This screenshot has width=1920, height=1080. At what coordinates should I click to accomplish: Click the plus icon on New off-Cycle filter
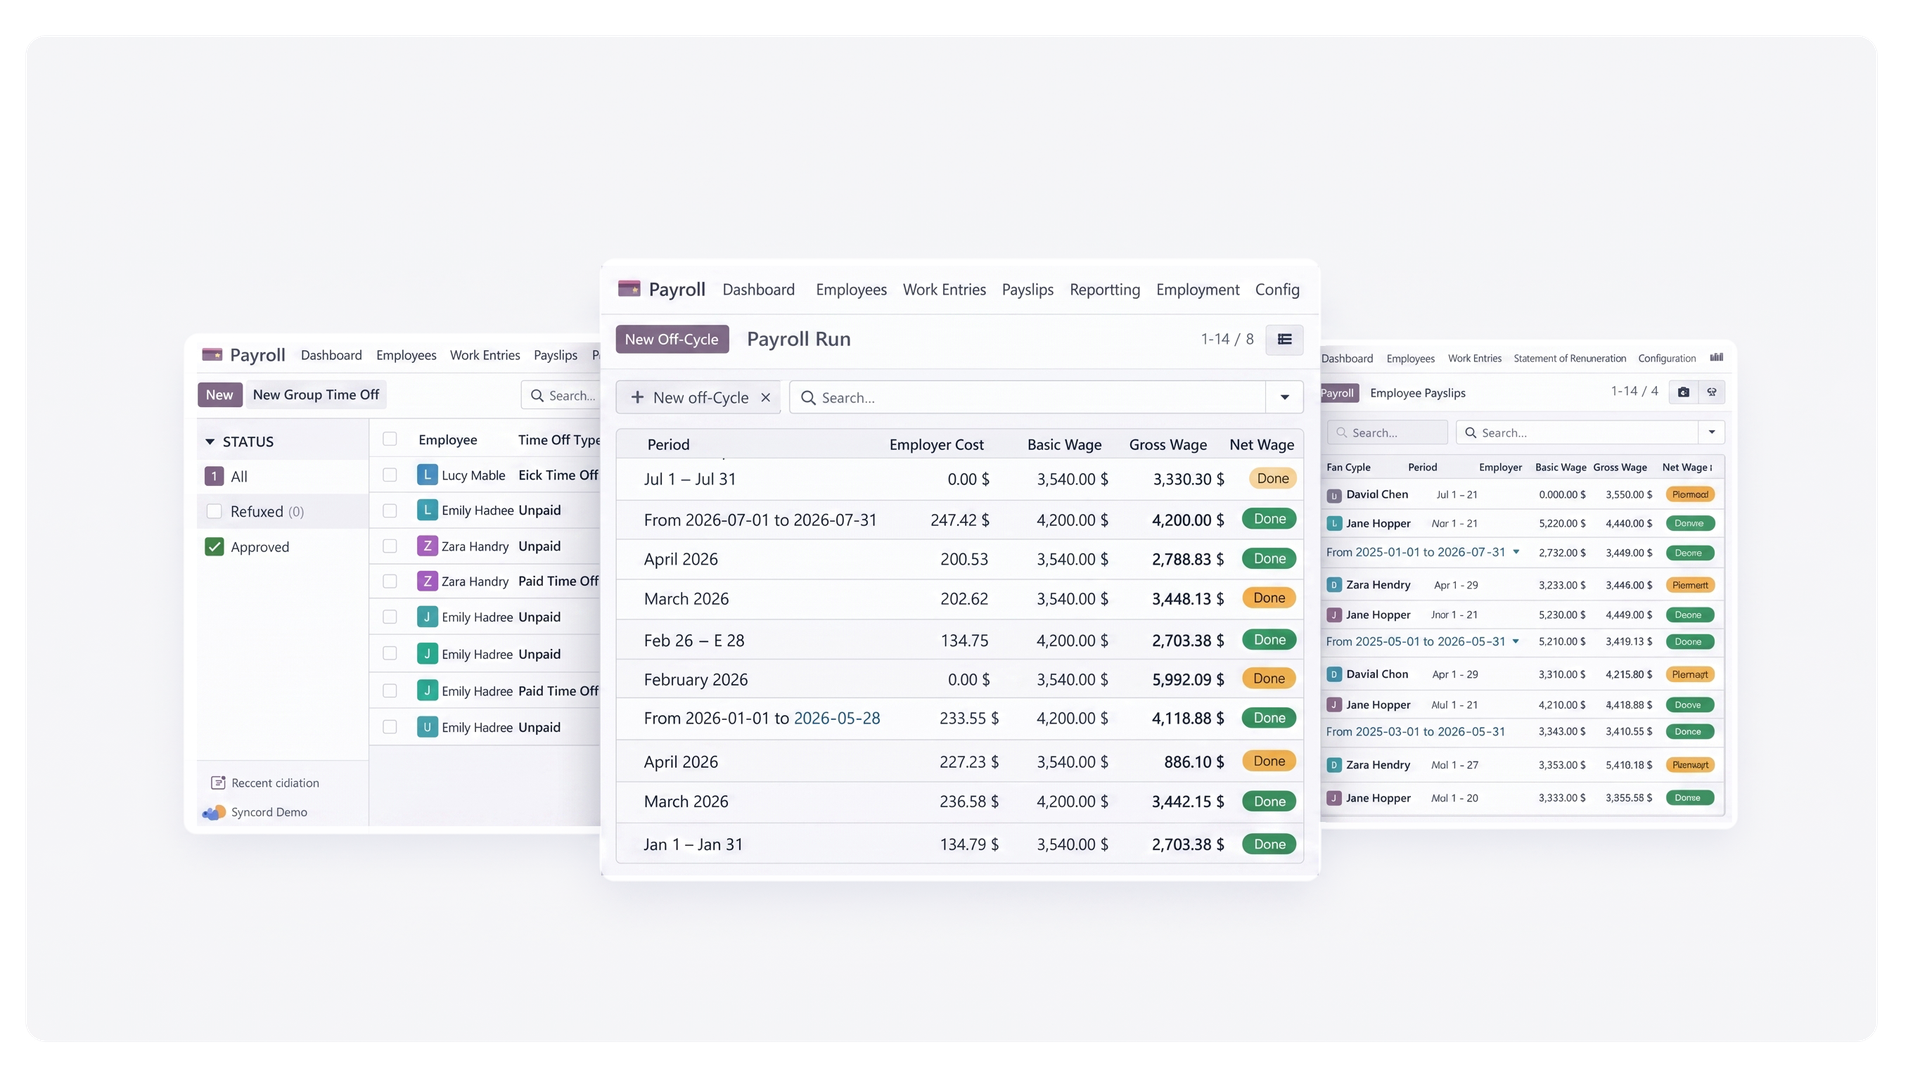(x=637, y=397)
